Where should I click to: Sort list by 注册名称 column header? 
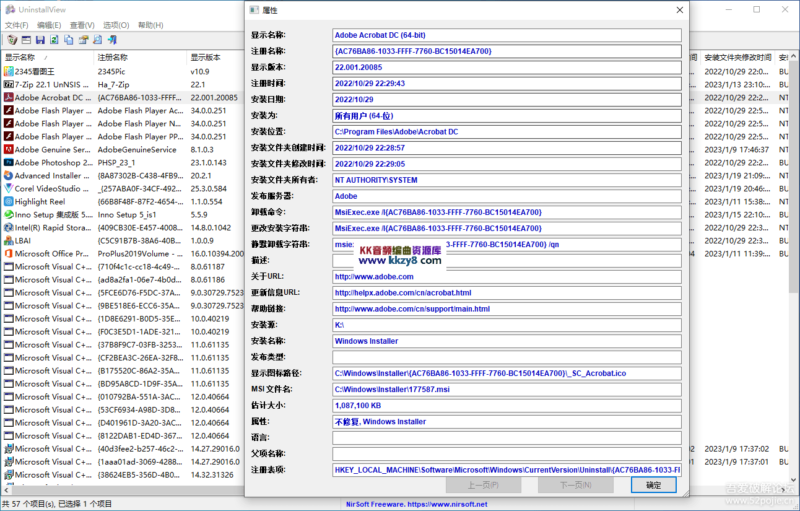(140, 57)
